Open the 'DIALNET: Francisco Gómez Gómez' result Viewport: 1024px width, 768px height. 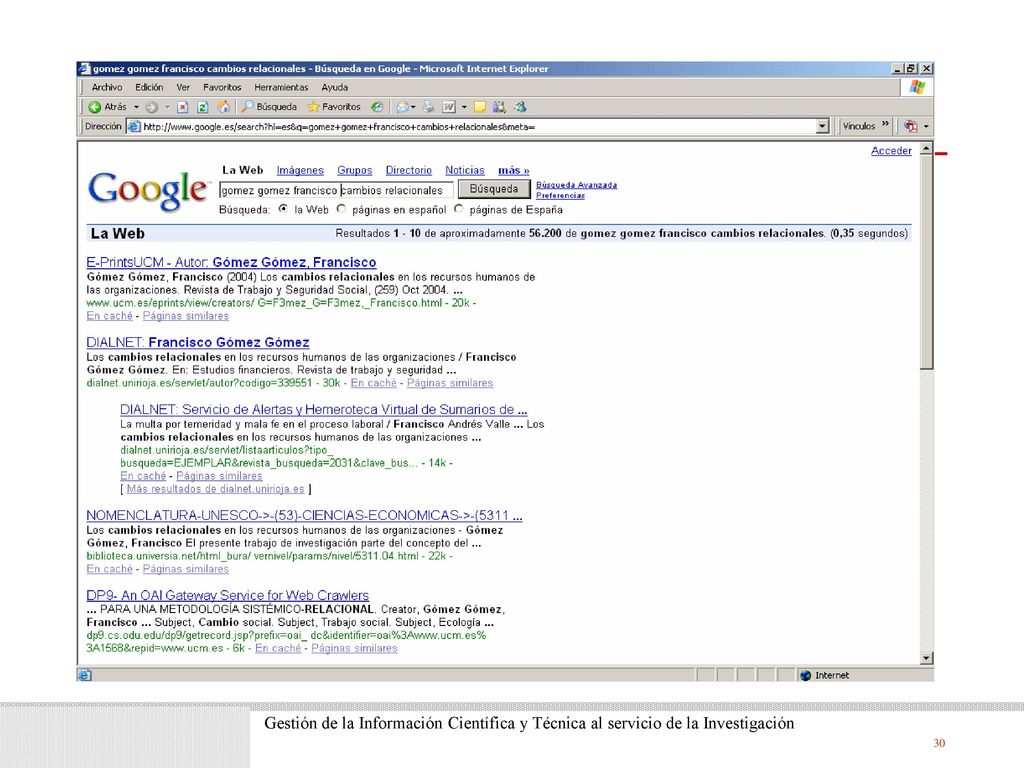(198, 342)
